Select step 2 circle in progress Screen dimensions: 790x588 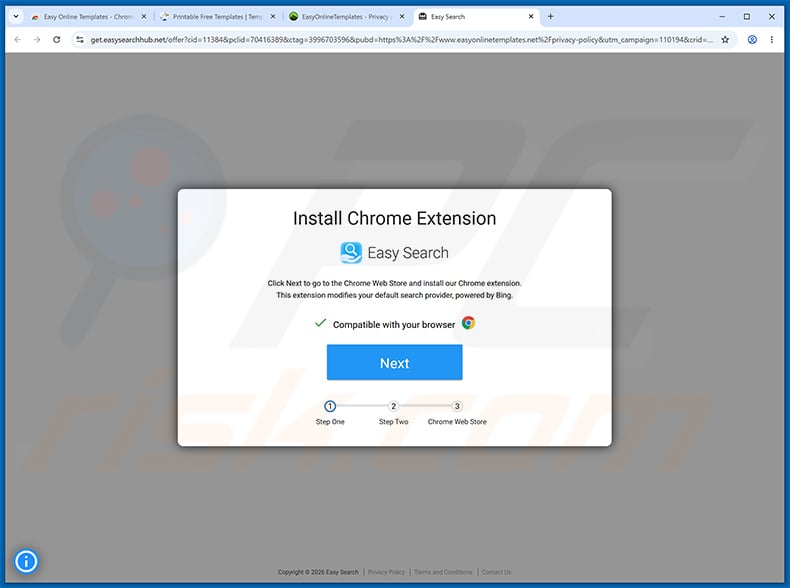393,406
